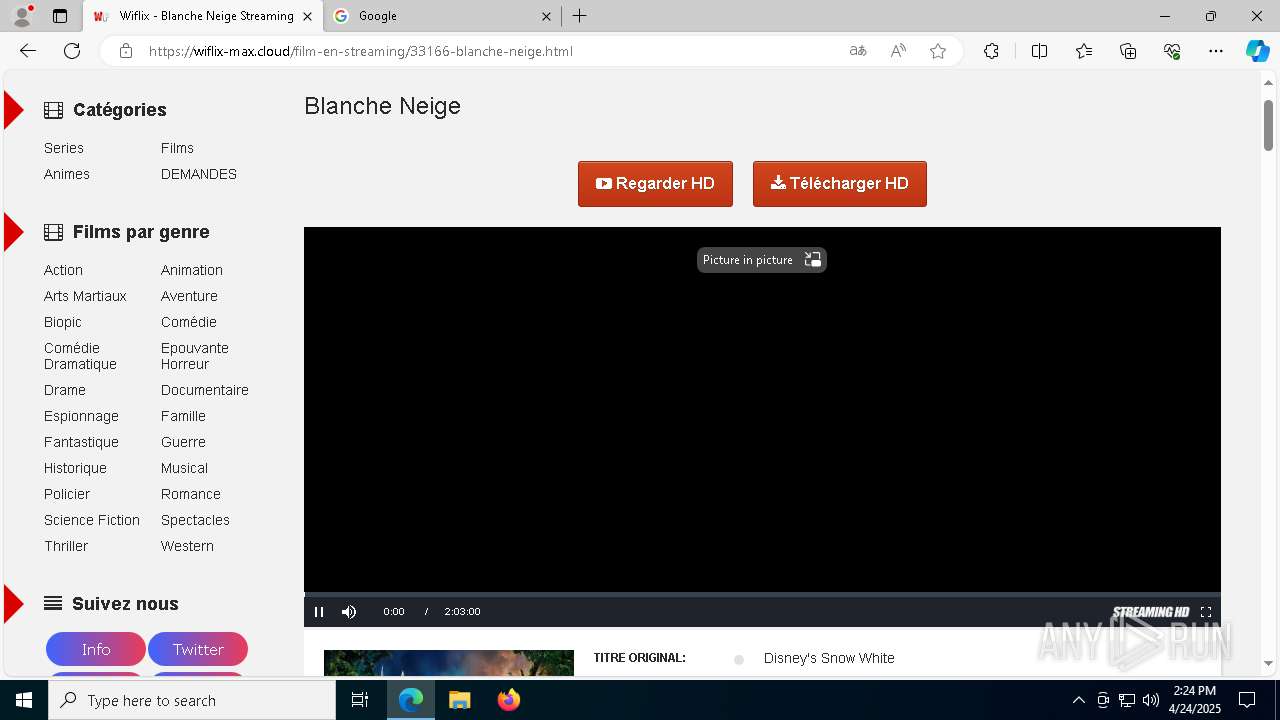Toggle split screen view

[1039, 51]
